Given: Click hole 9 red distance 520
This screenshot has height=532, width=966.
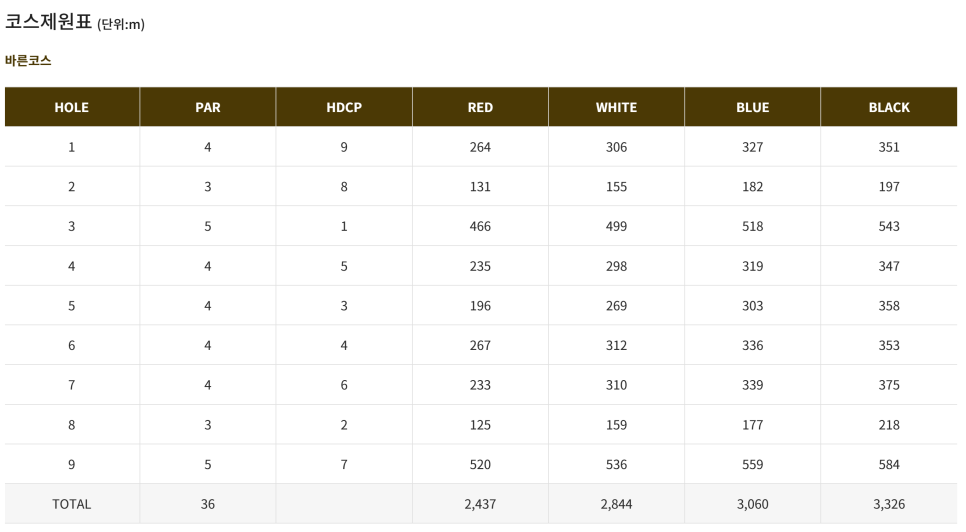Looking at the screenshot, I should coord(480,464).
